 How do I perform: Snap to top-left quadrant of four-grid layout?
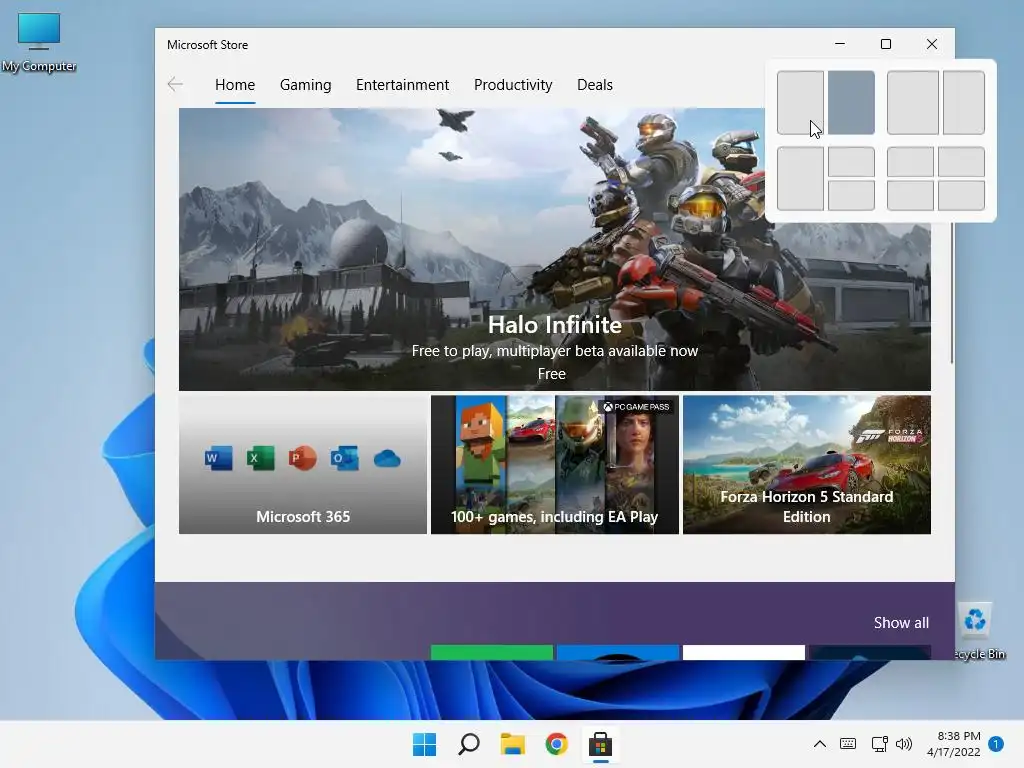(x=910, y=161)
